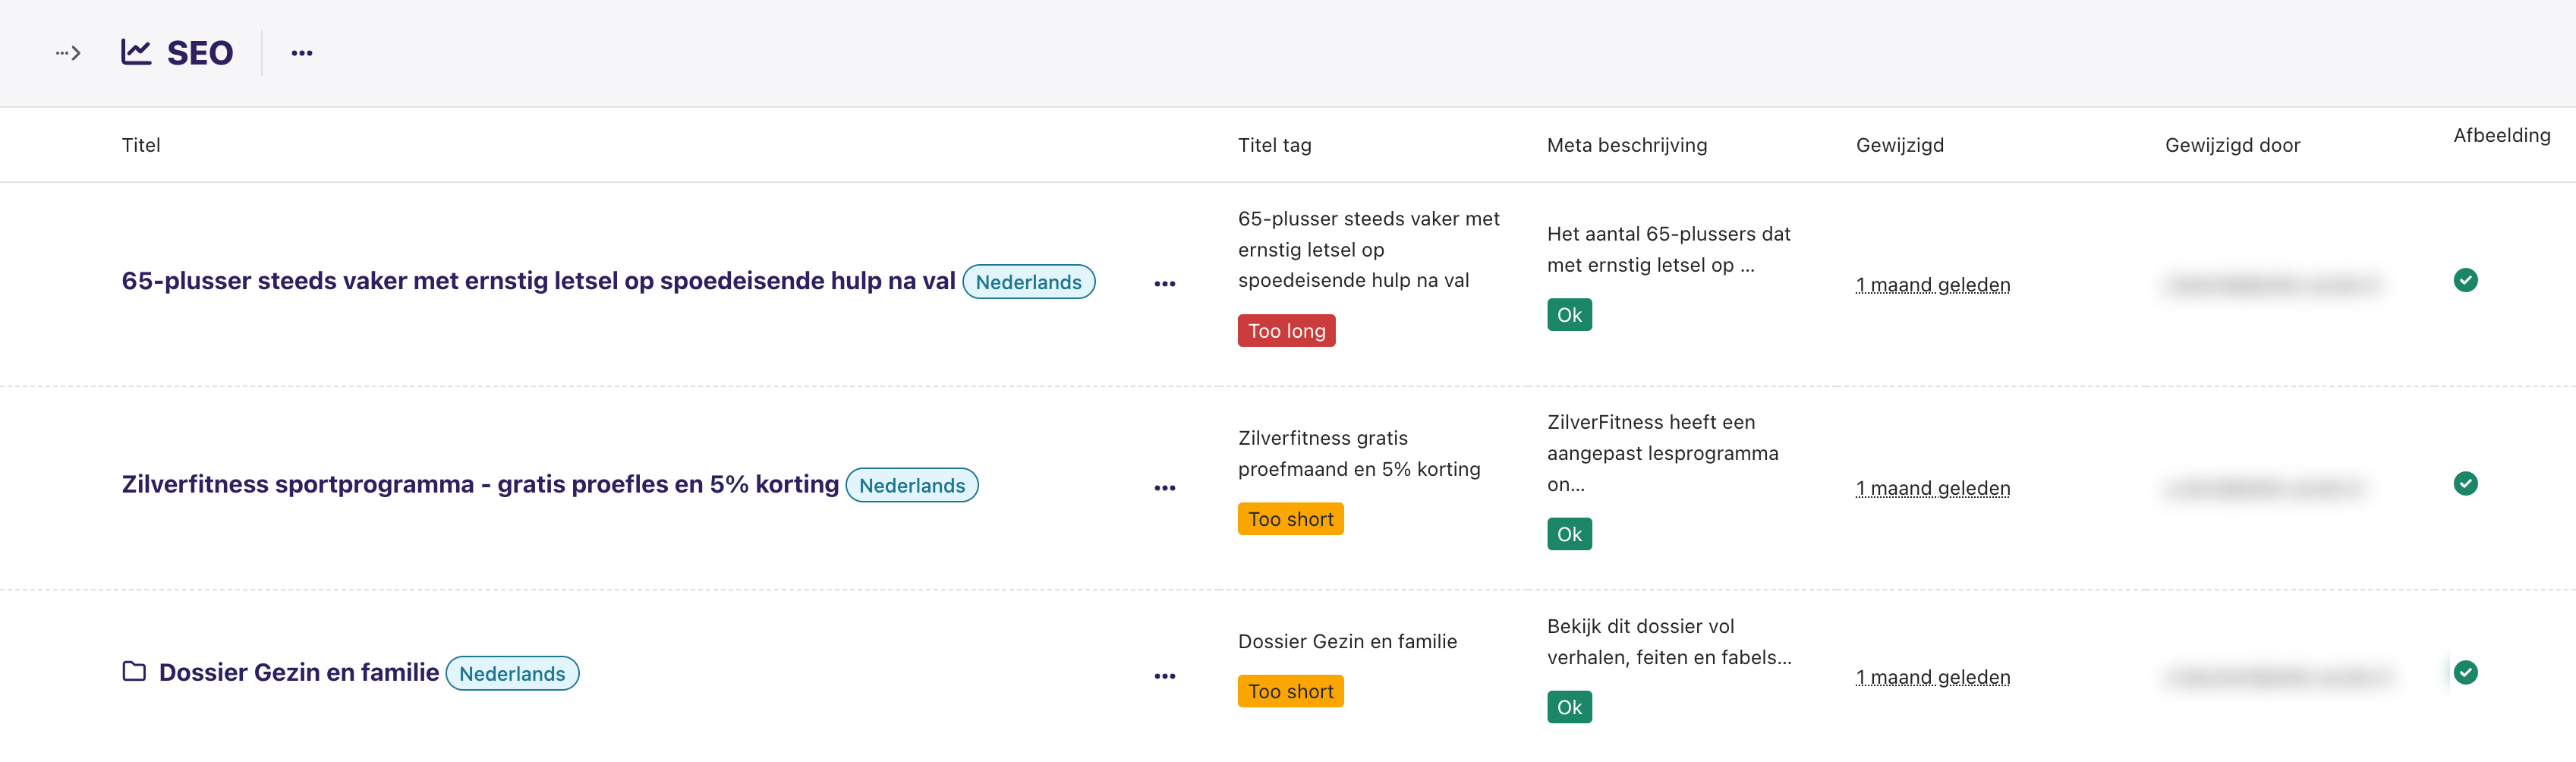Click '1 maand geleden' in Dossier Gezin row
The height and width of the screenshot is (762, 2576).
tap(1932, 677)
